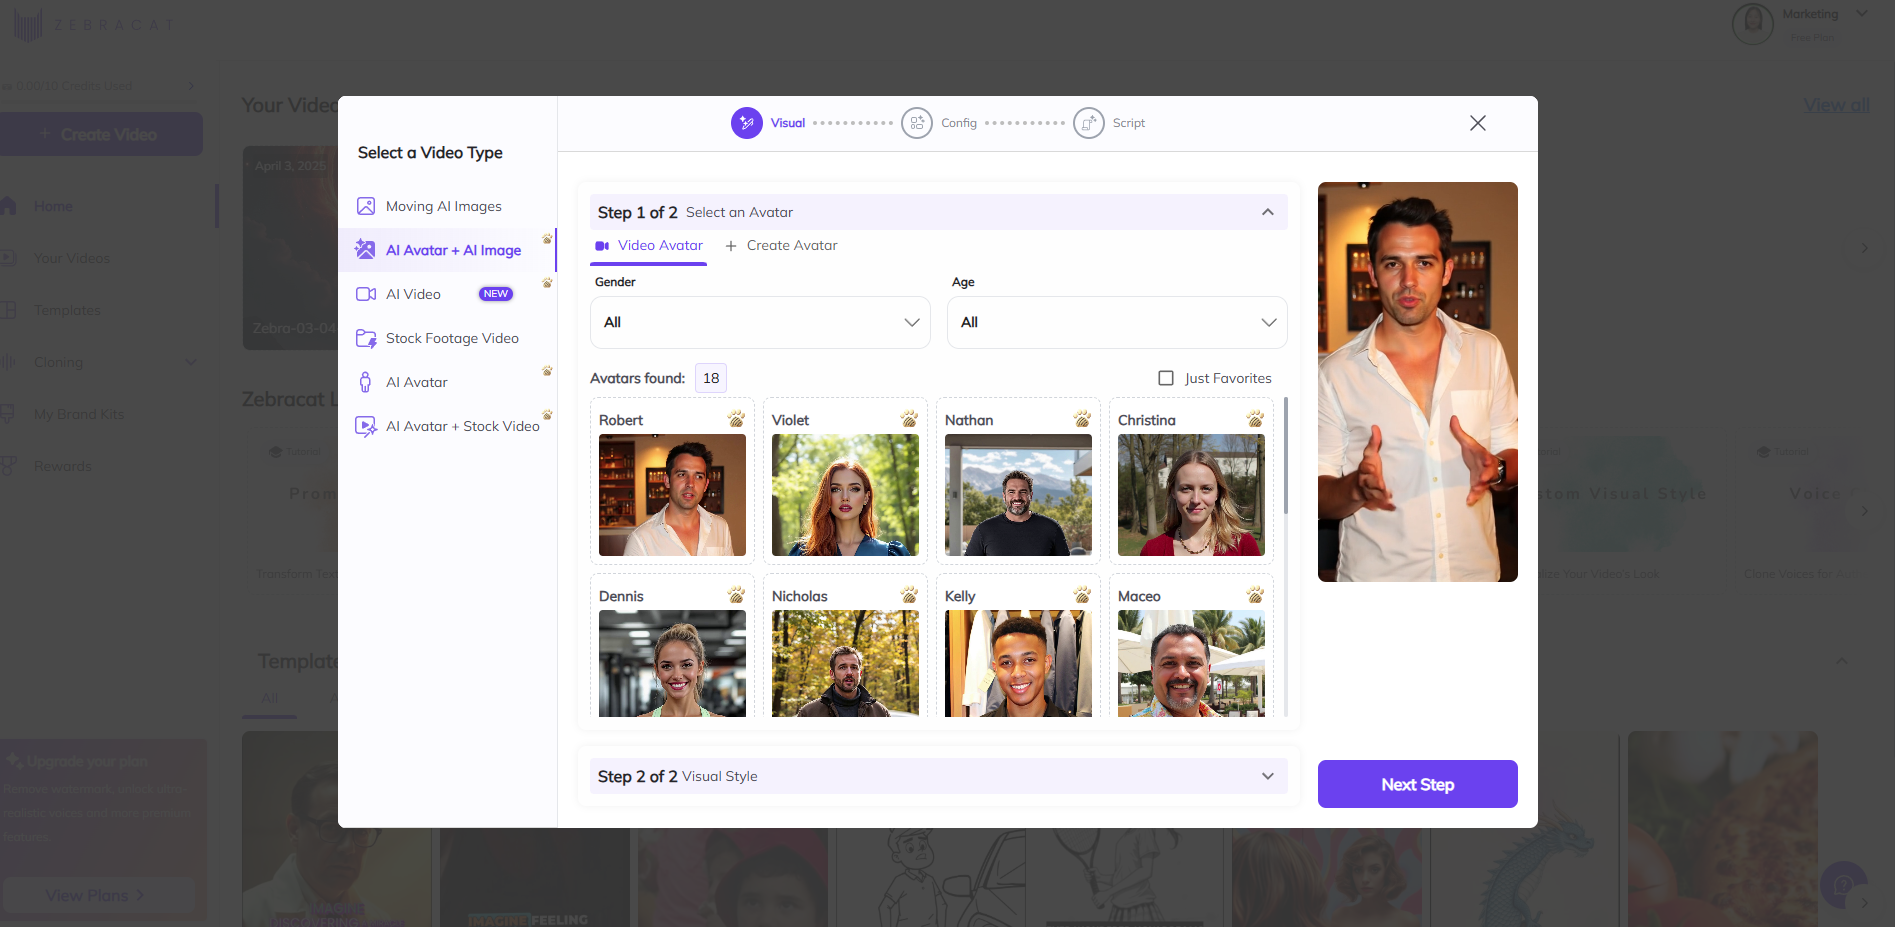
Task: Favorite Violet avatar with paw icon
Action: click(909, 419)
